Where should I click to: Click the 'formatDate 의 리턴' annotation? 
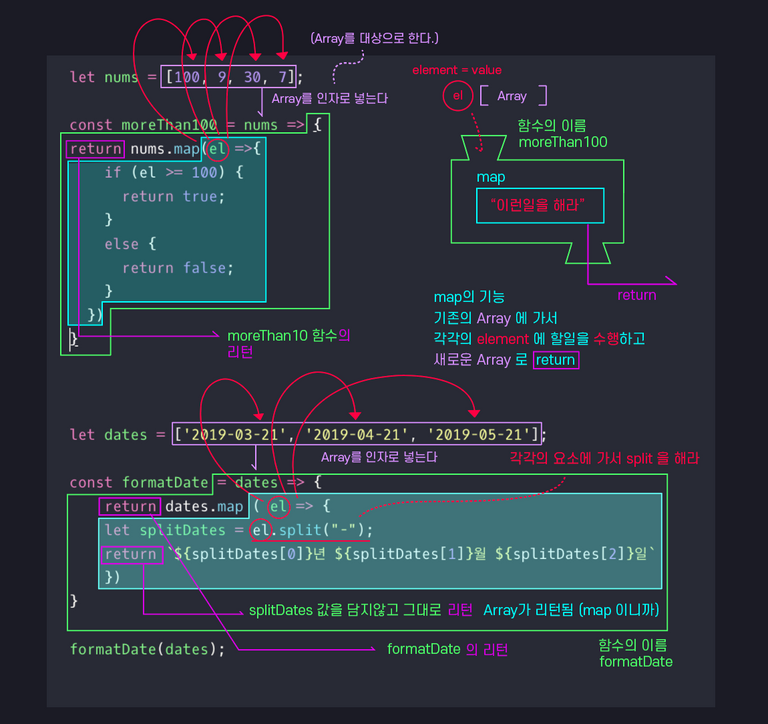[447, 650]
